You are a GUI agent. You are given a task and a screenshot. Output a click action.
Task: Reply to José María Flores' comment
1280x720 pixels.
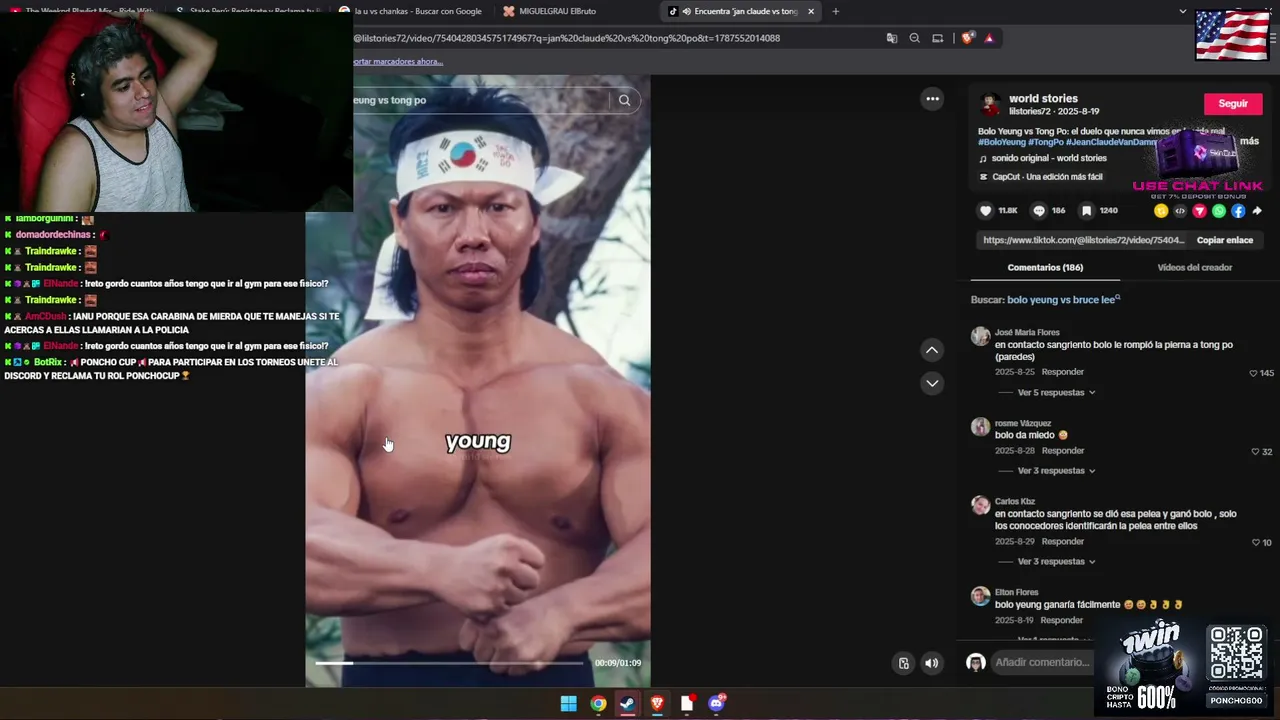(x=1063, y=372)
